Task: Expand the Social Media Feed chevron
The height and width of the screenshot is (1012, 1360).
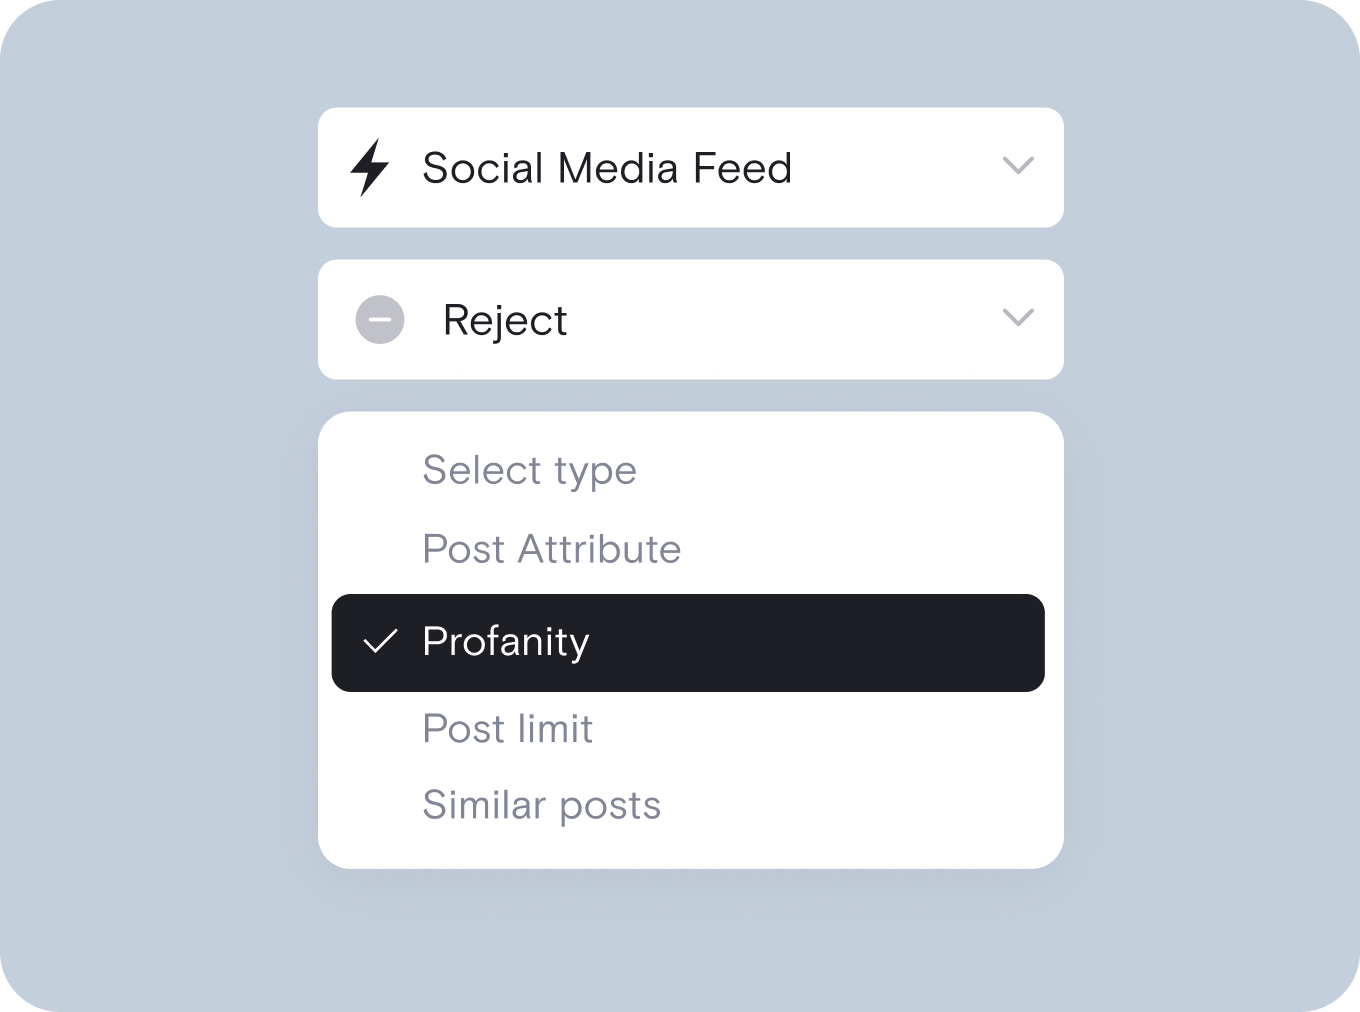Action: coord(1018,166)
